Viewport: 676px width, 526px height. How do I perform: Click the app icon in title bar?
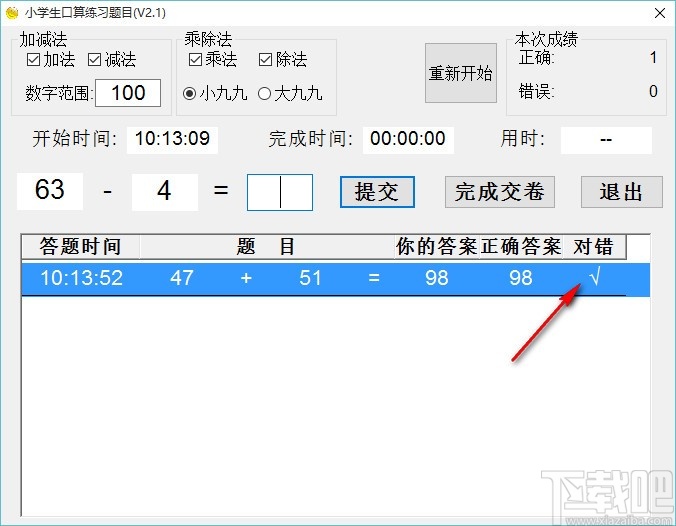click(12, 13)
